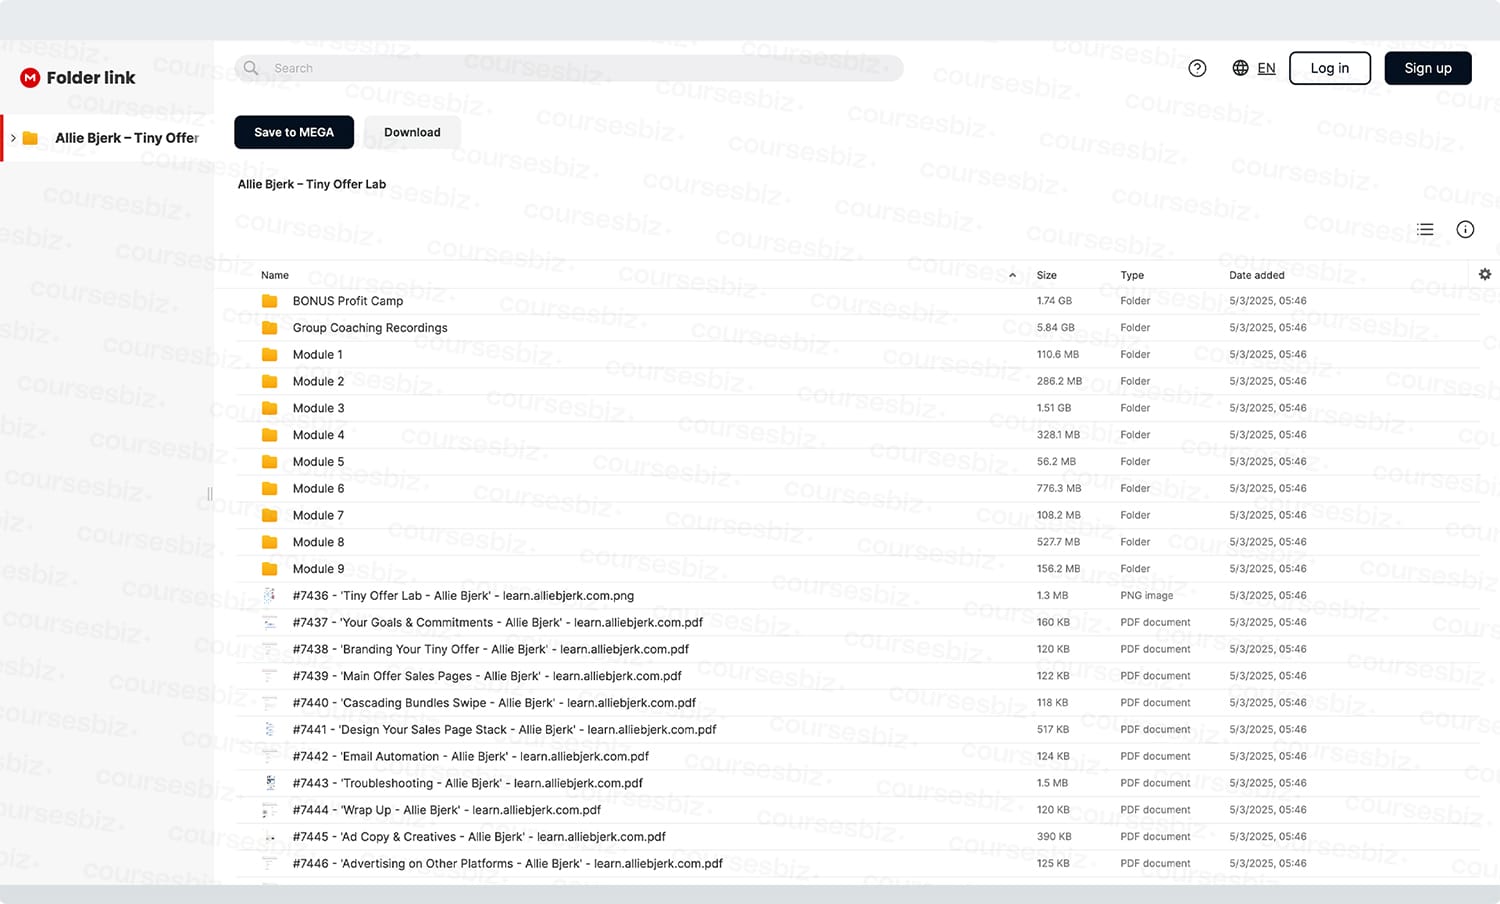1500x904 pixels.
Task: Sort by the Type column header
Action: (1132, 275)
